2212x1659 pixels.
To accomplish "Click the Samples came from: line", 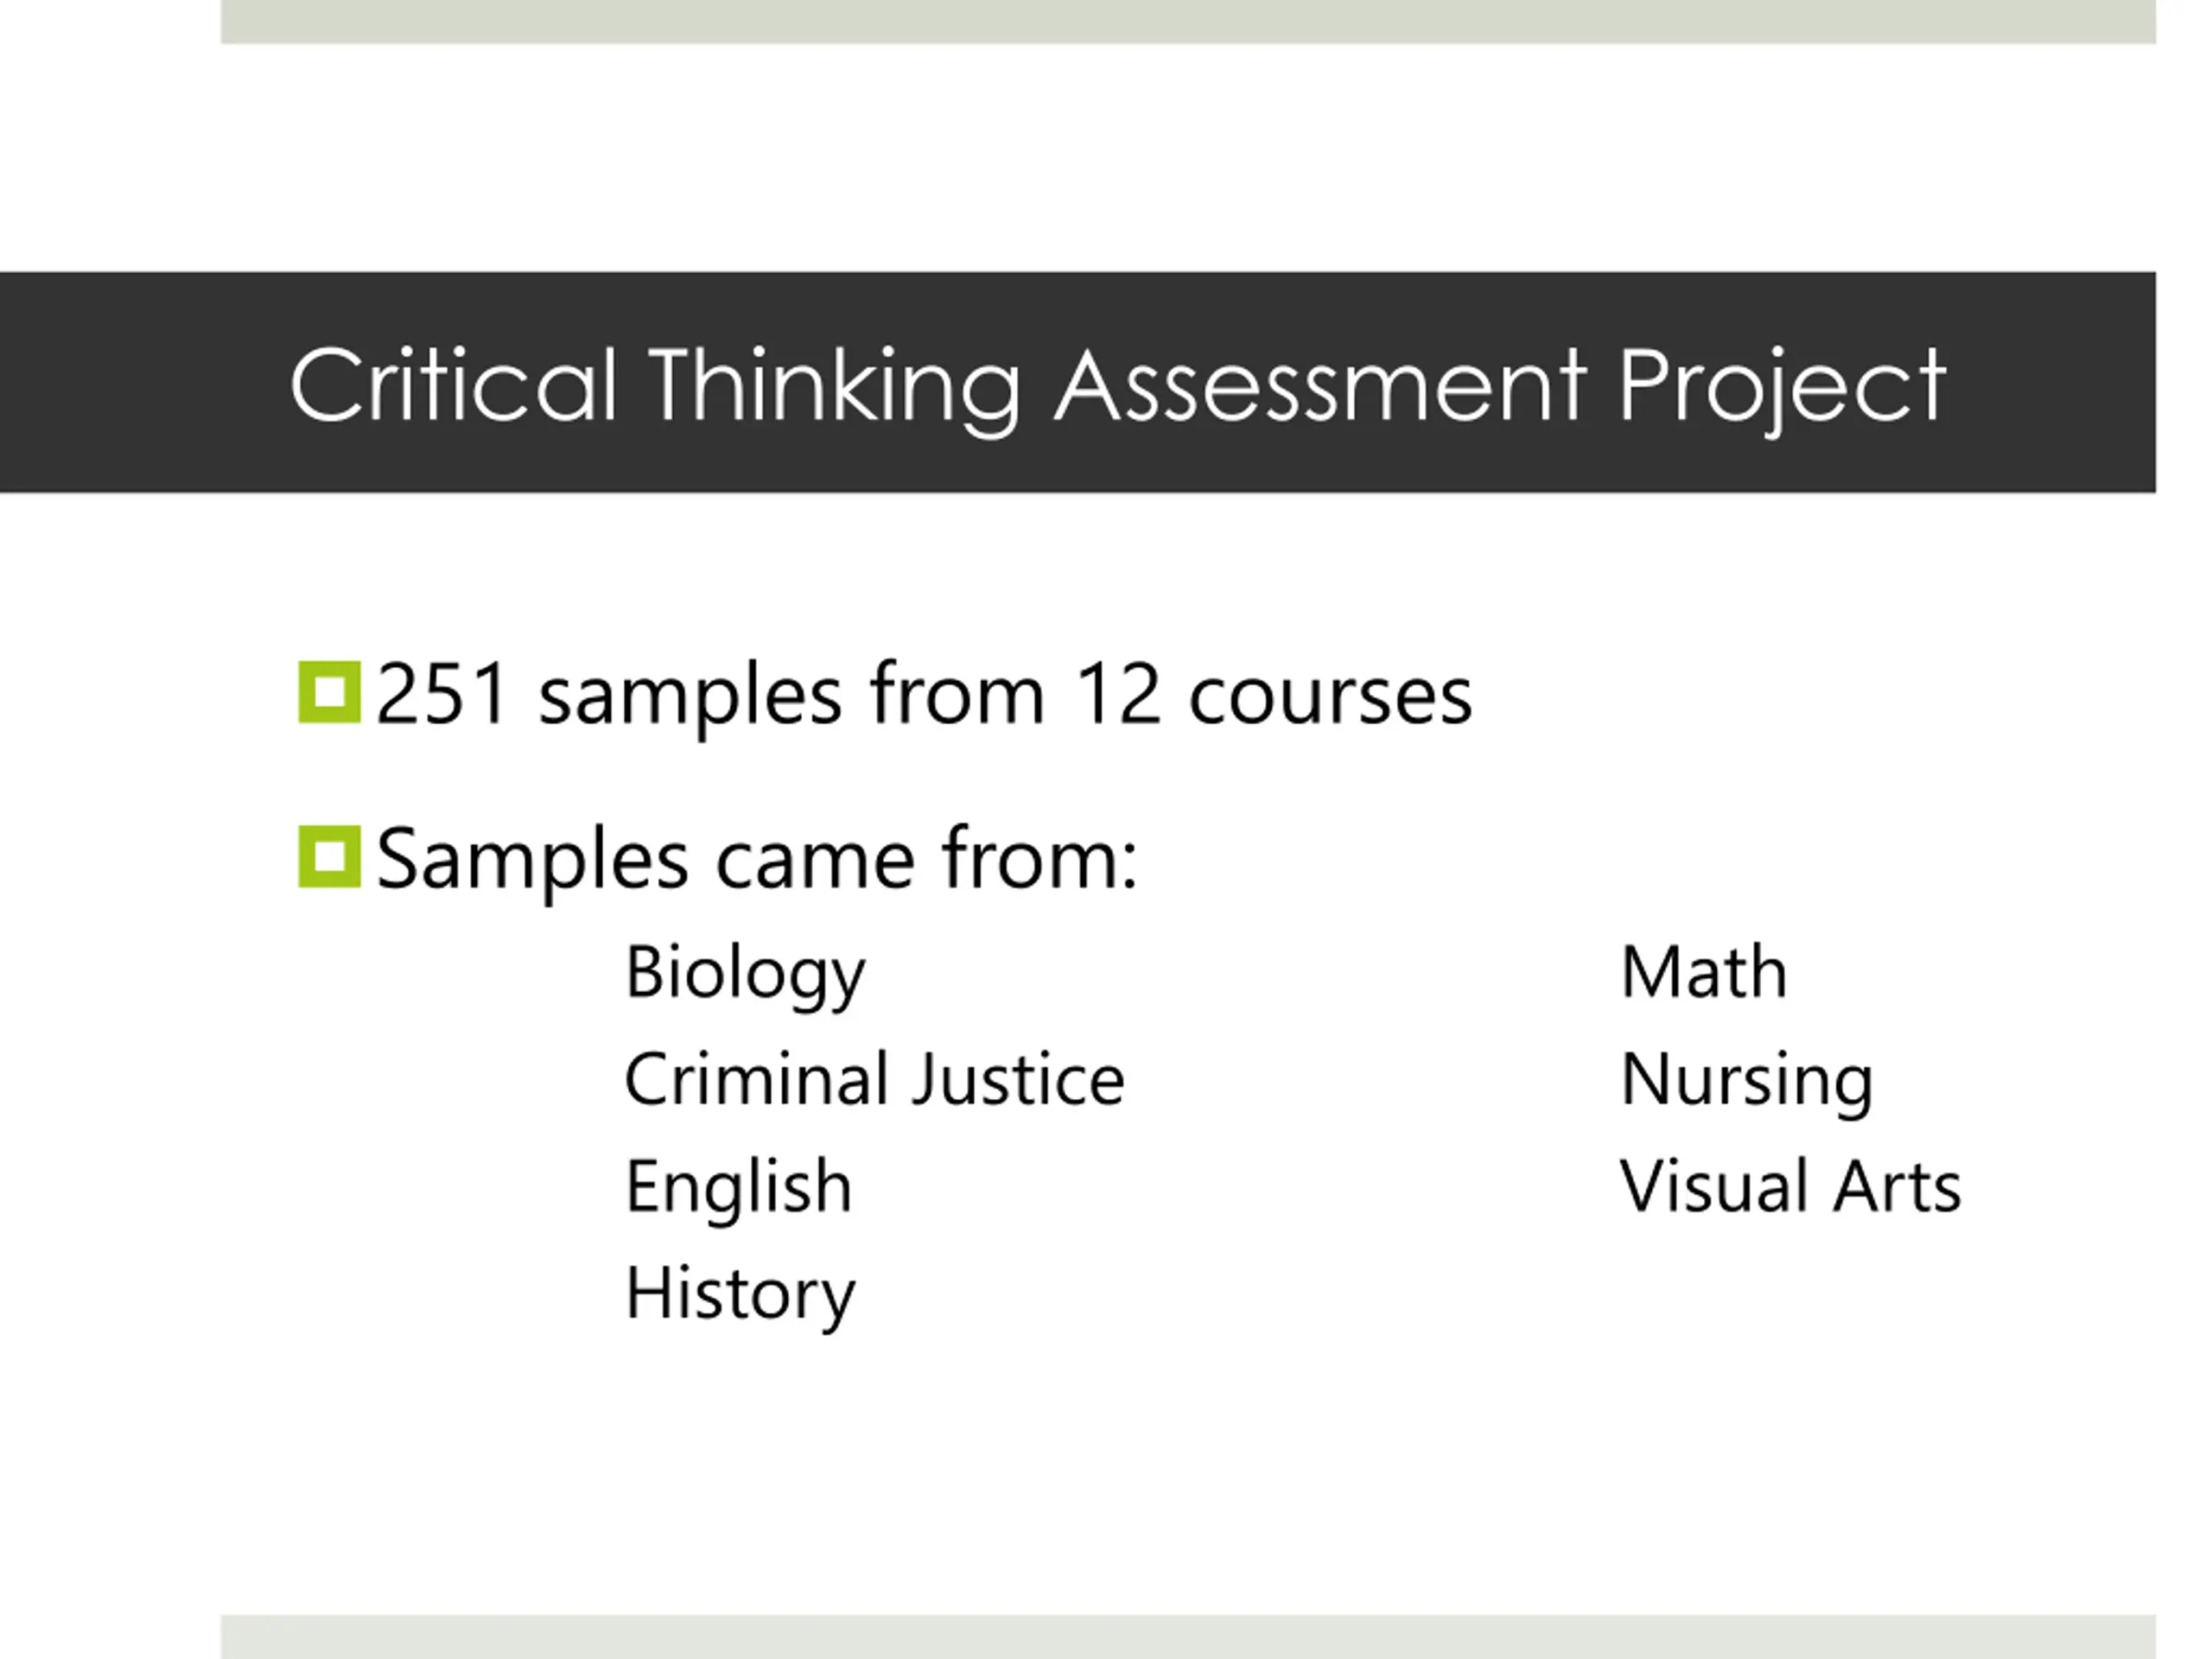I will pyautogui.click(x=757, y=859).
